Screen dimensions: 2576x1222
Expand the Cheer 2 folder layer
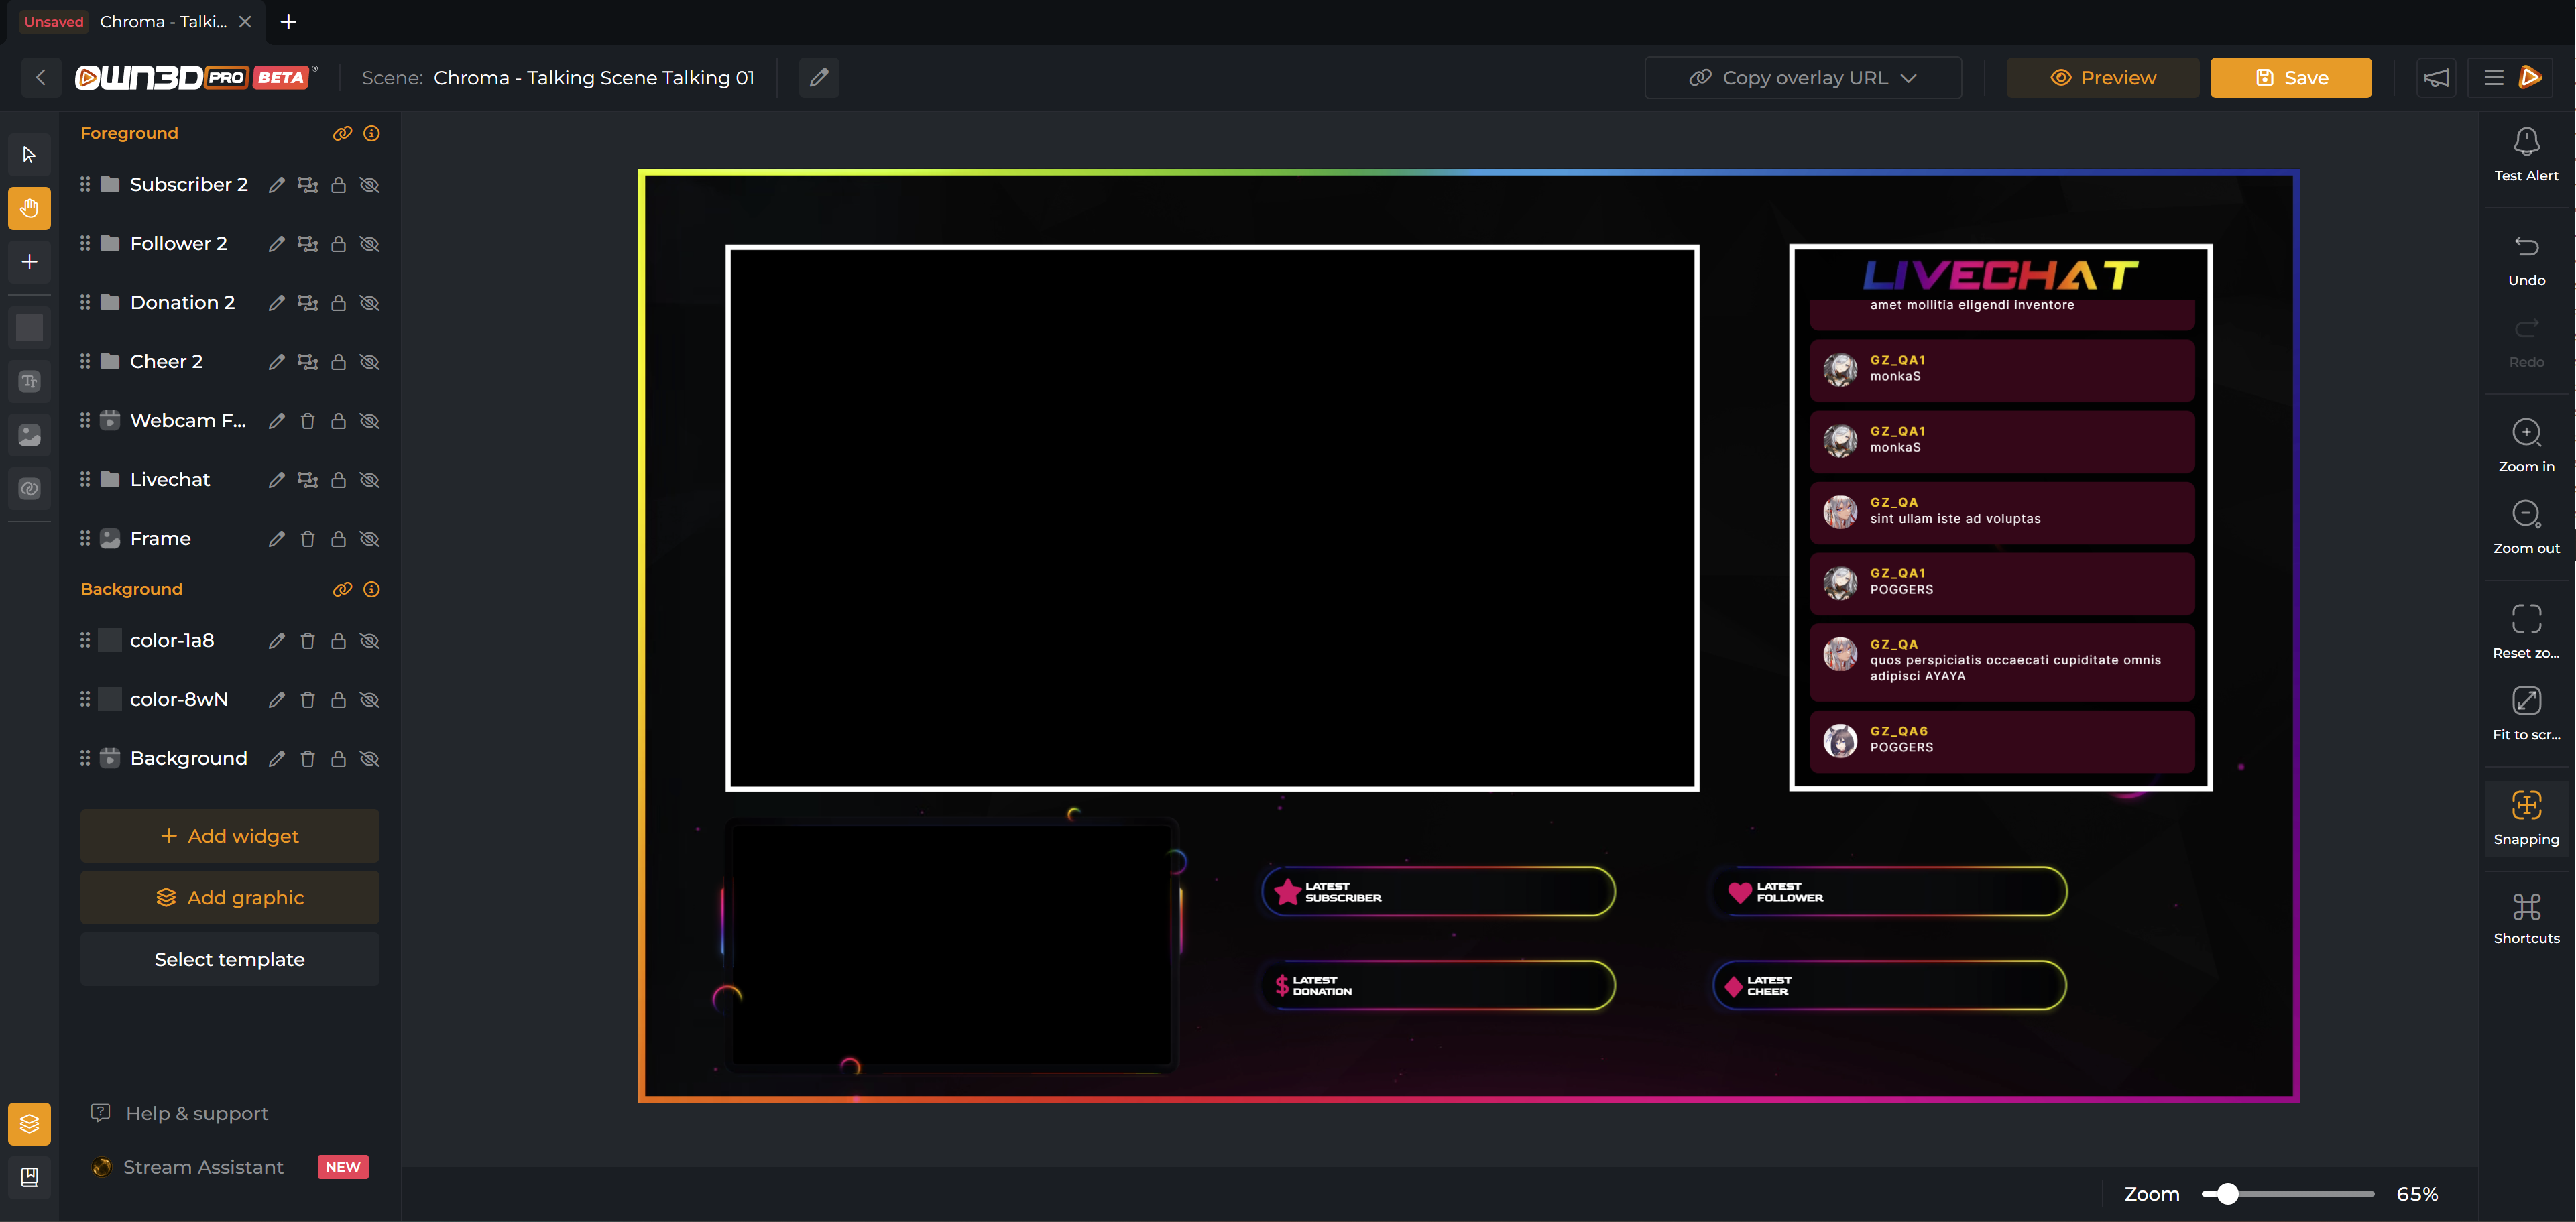click(x=110, y=361)
